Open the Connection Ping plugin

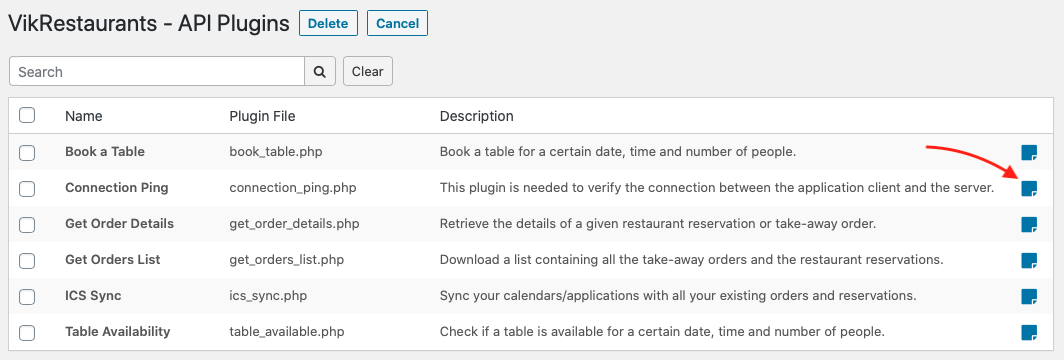coord(117,188)
